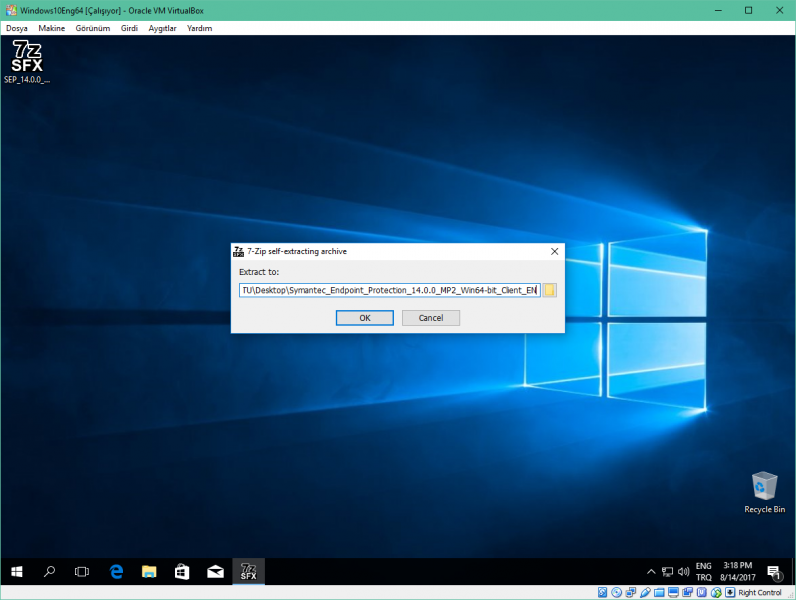Click the VirtualBox keyboard capture arrow icon
Image resolution: width=796 pixels, height=600 pixels.
(730, 592)
